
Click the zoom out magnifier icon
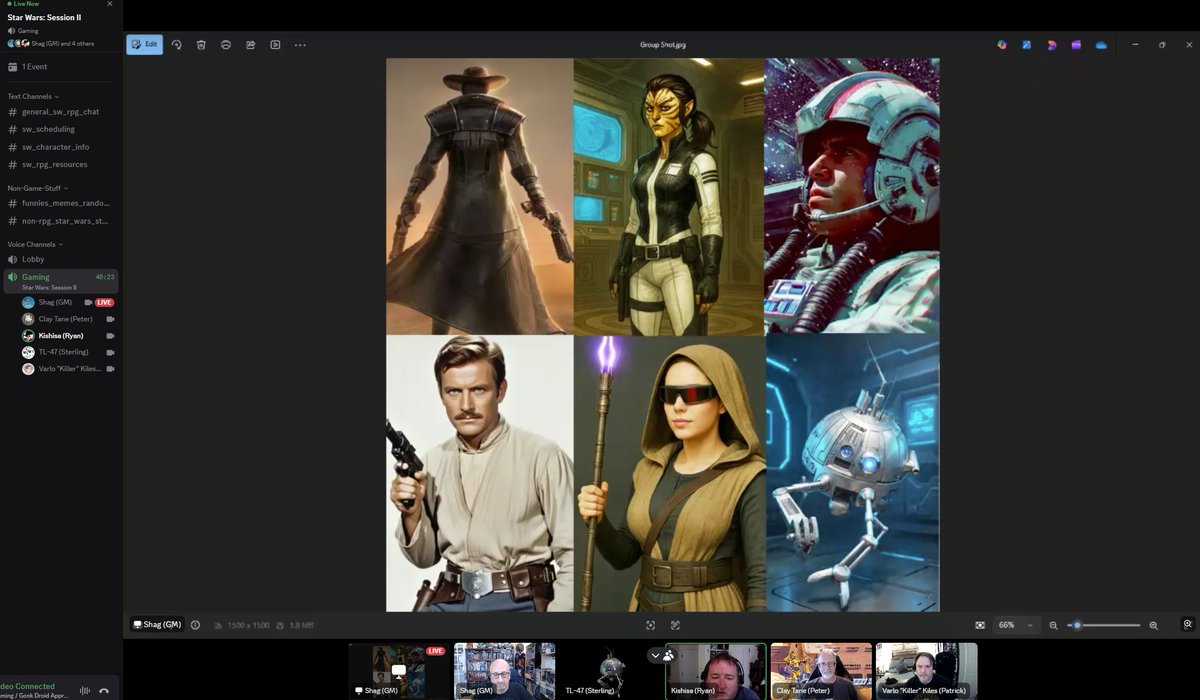(x=1053, y=625)
